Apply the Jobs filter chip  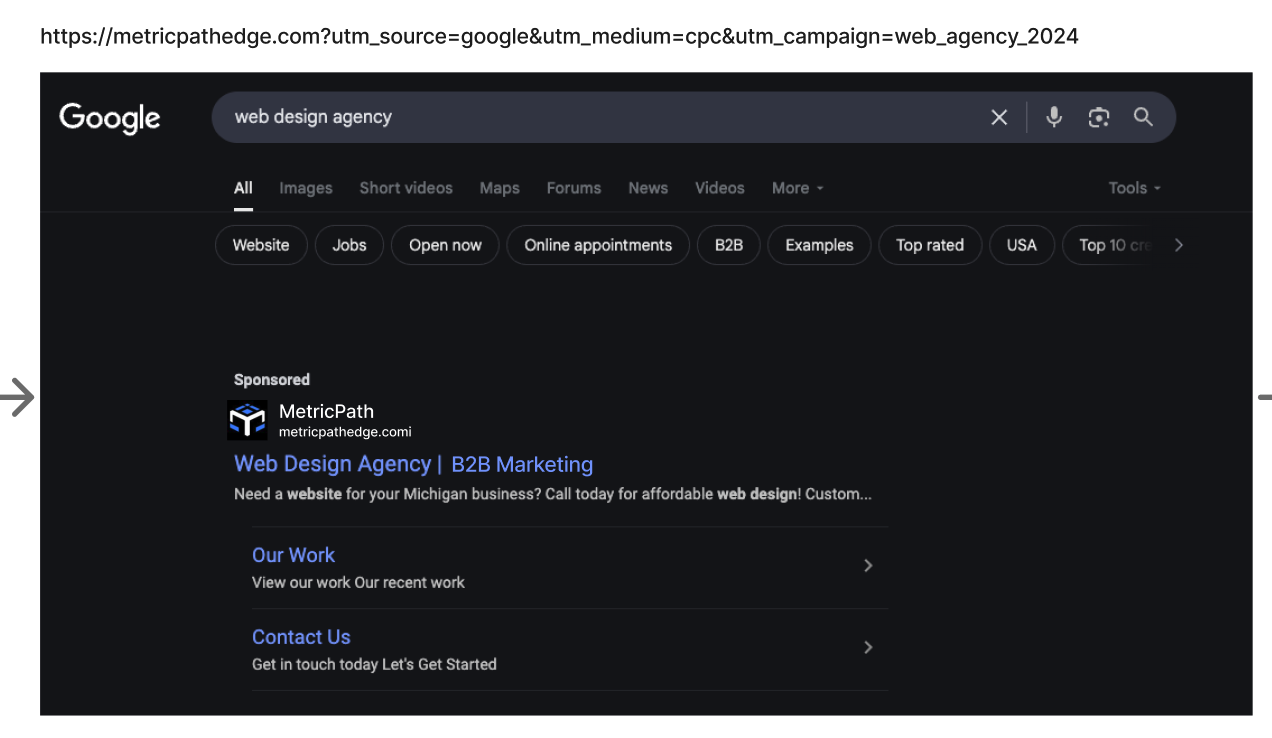pos(349,245)
